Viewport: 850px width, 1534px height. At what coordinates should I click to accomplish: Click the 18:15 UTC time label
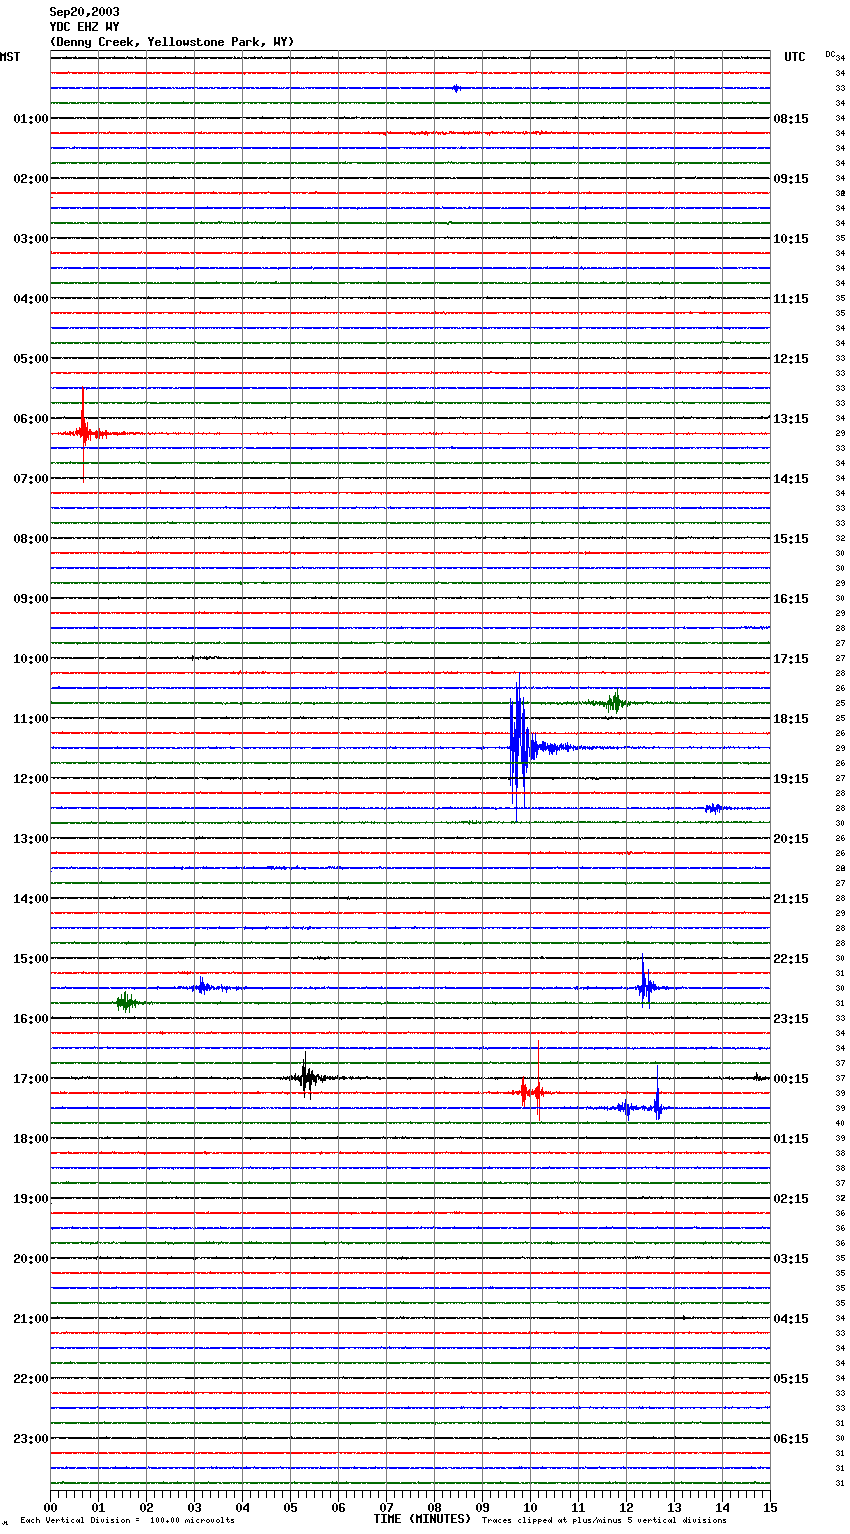click(x=791, y=719)
